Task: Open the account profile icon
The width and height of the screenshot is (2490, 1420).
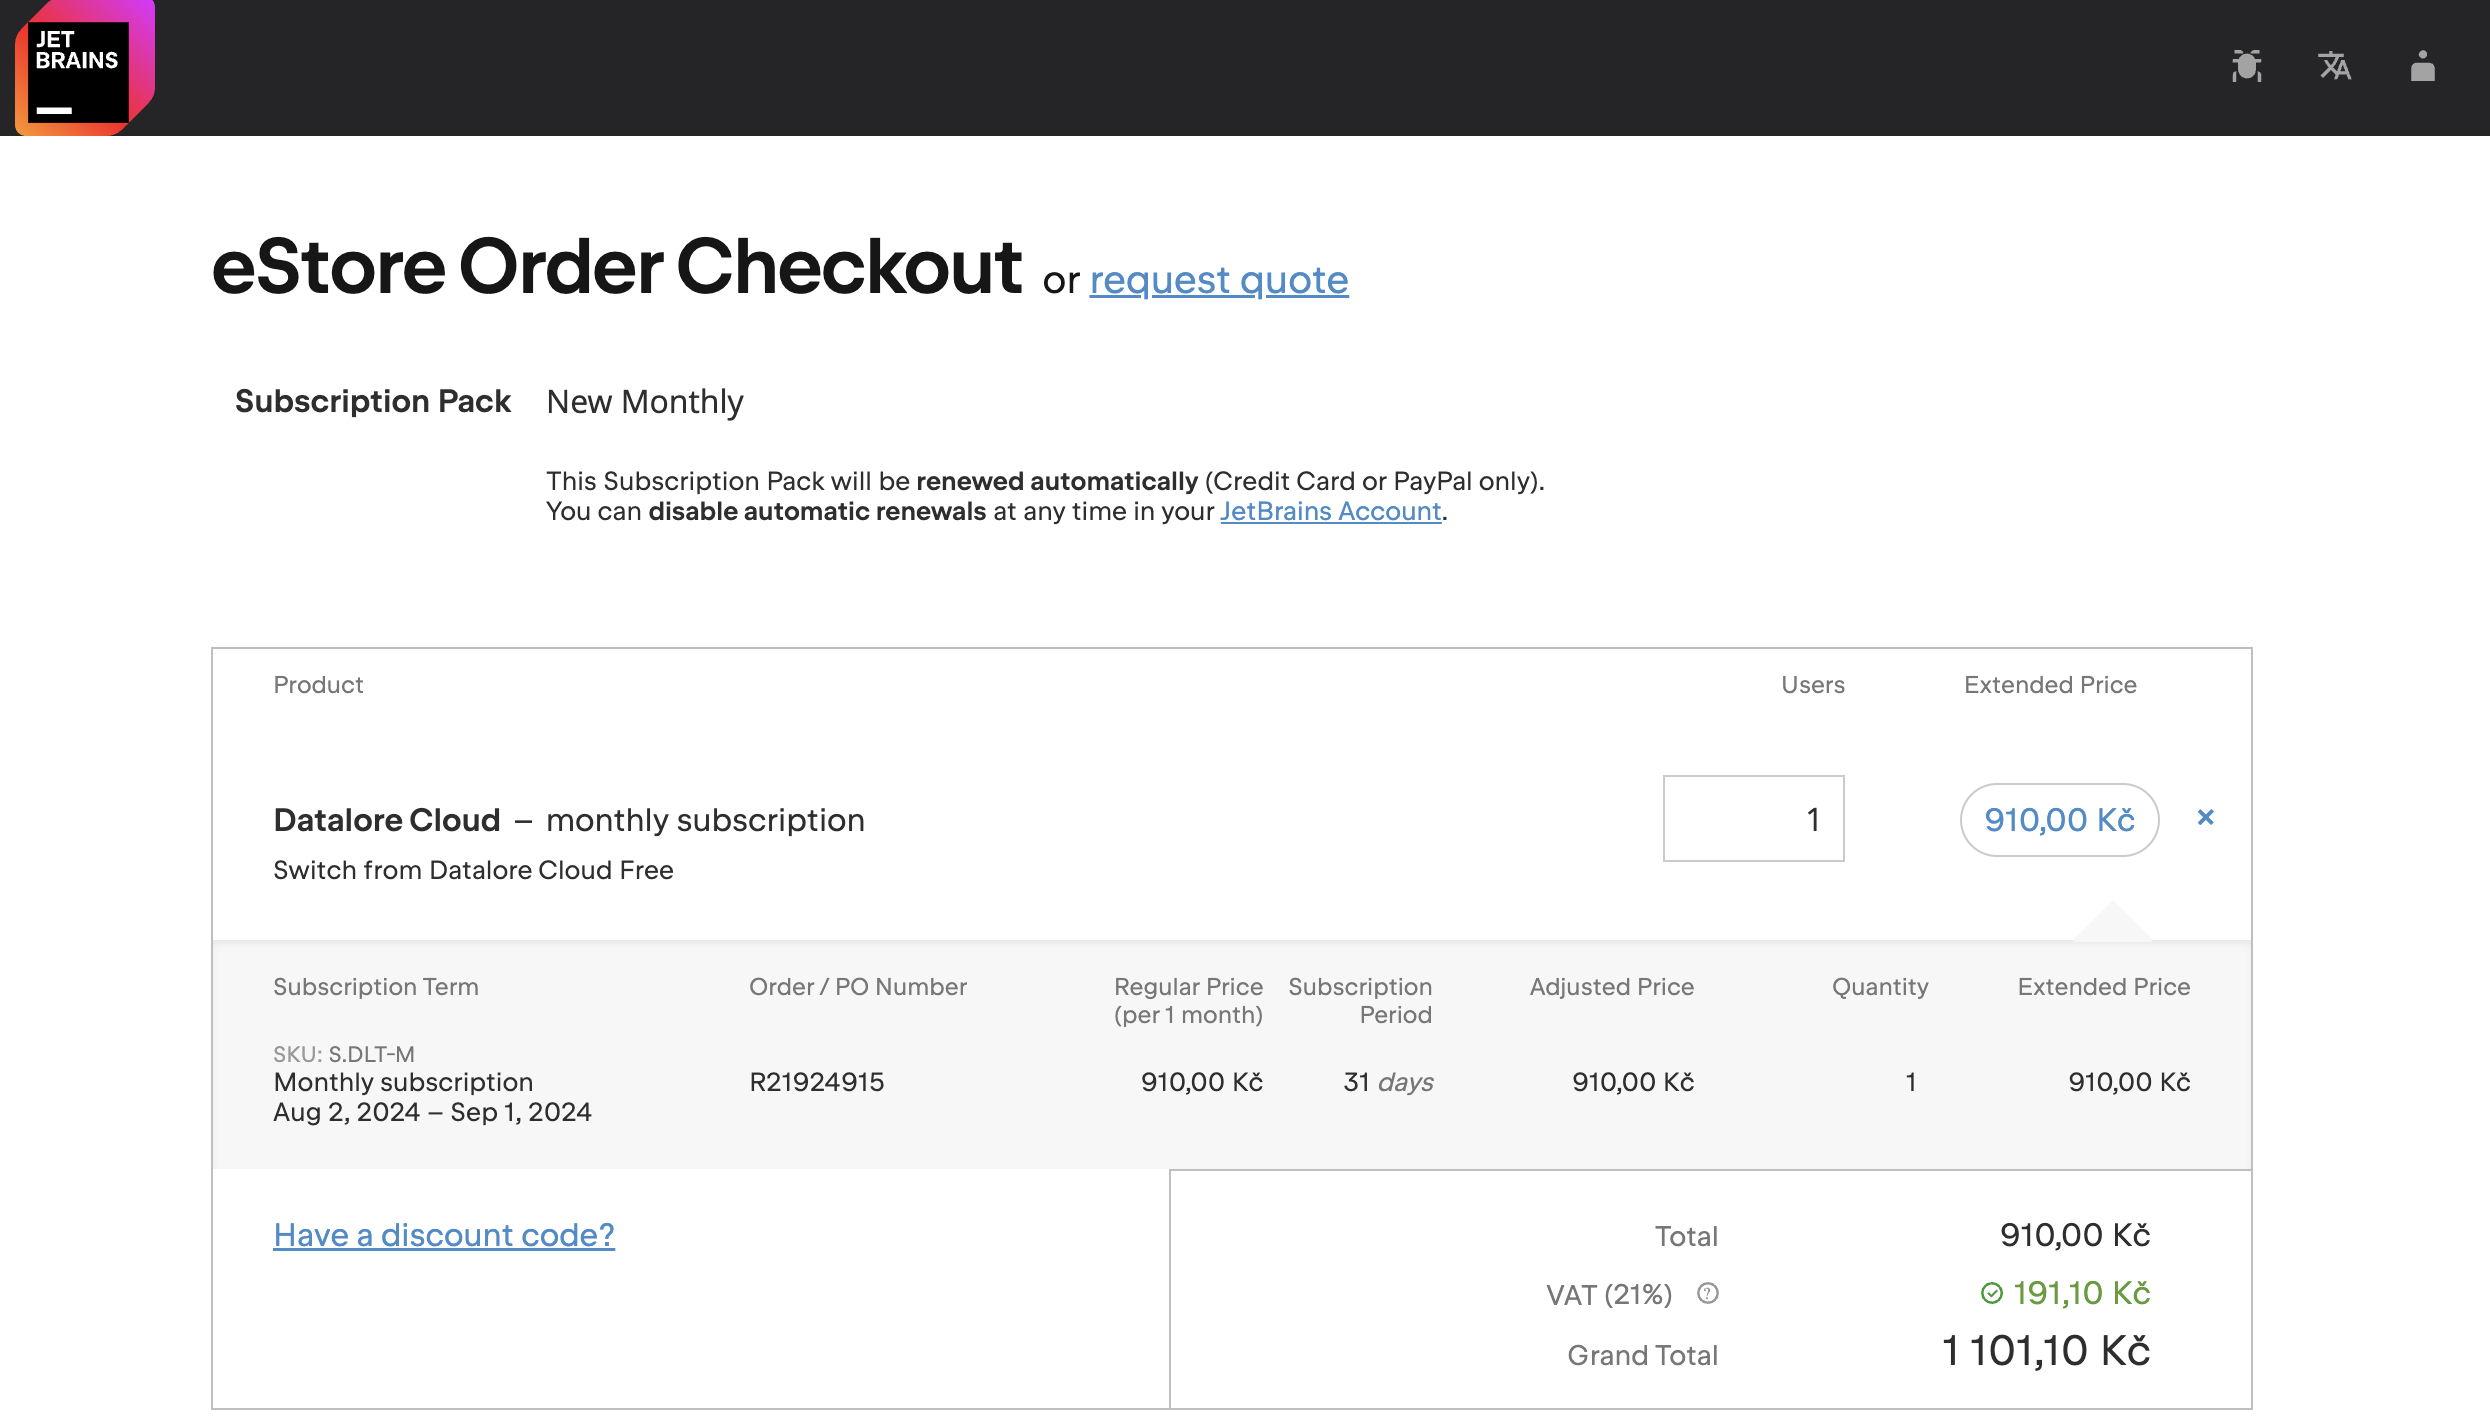Action: [x=2421, y=66]
